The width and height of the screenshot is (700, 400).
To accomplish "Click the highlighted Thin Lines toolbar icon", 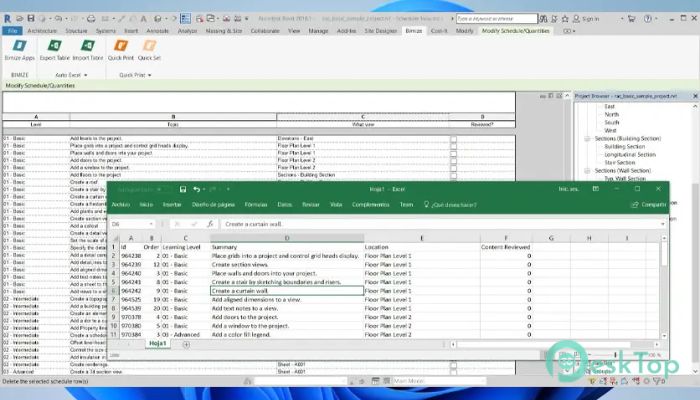I will click(186, 18).
